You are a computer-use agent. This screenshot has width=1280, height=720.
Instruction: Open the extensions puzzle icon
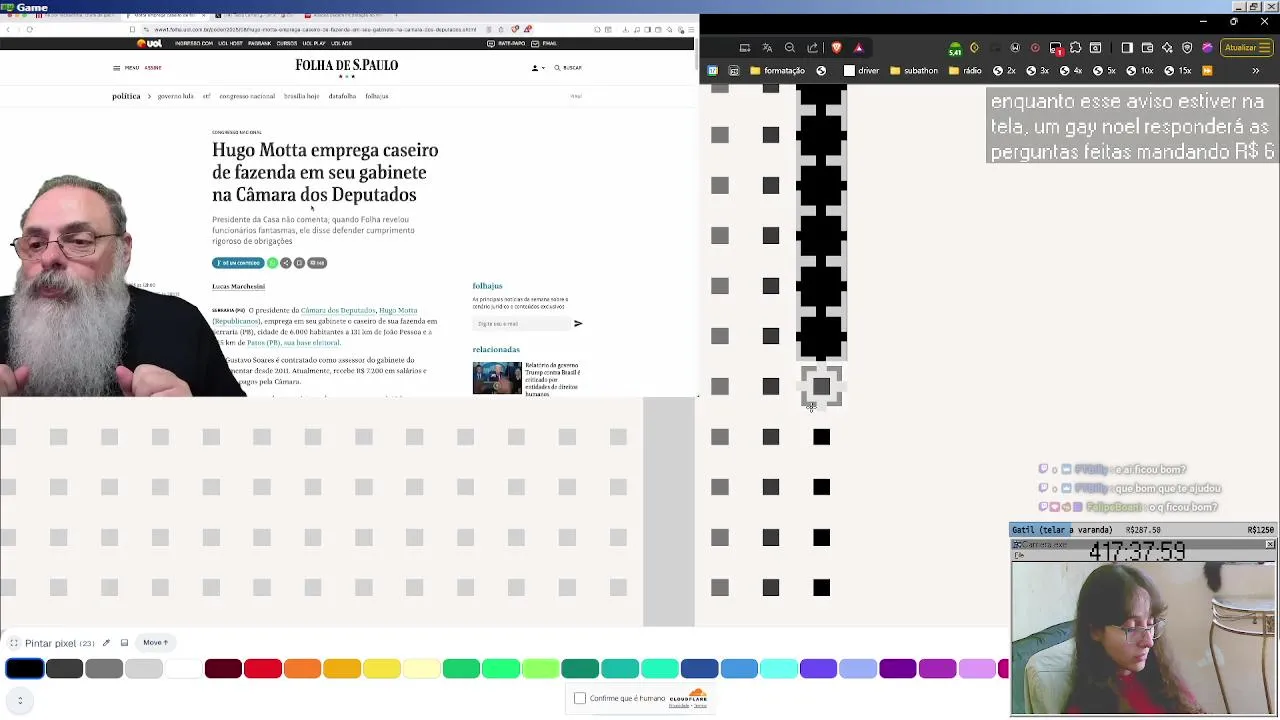(x=1076, y=47)
